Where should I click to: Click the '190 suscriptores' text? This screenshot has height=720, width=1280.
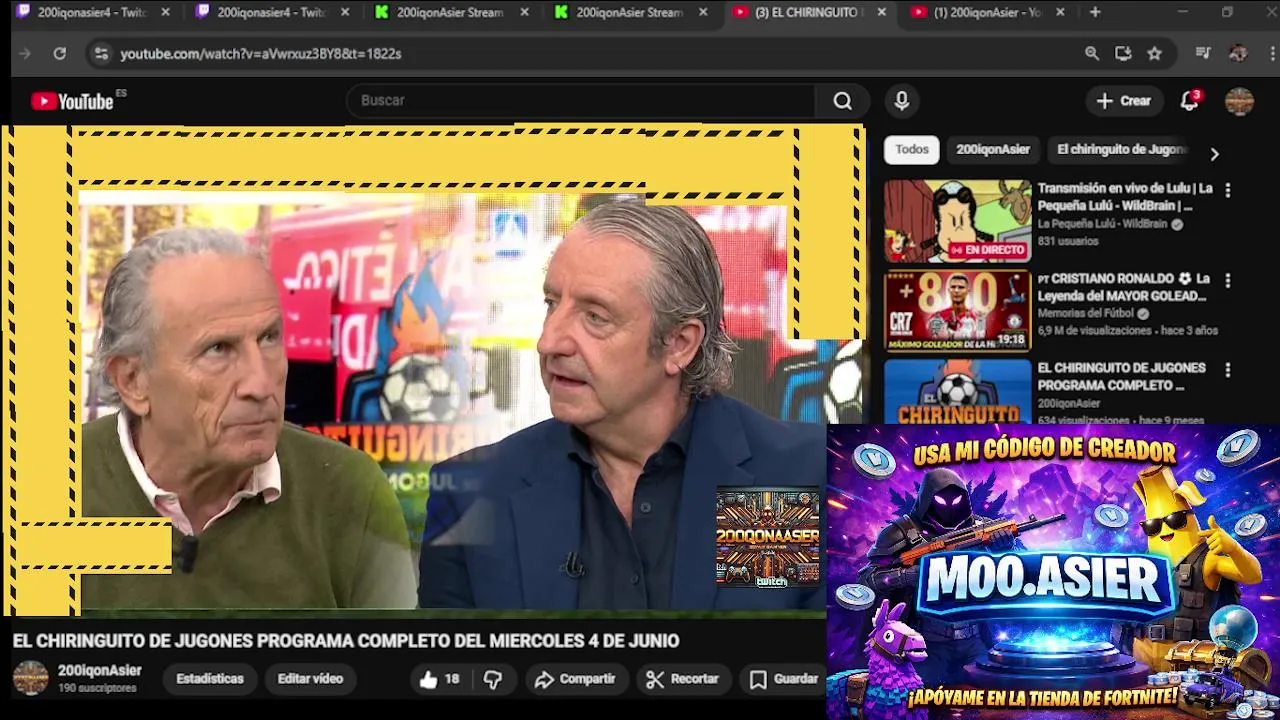(x=97, y=689)
